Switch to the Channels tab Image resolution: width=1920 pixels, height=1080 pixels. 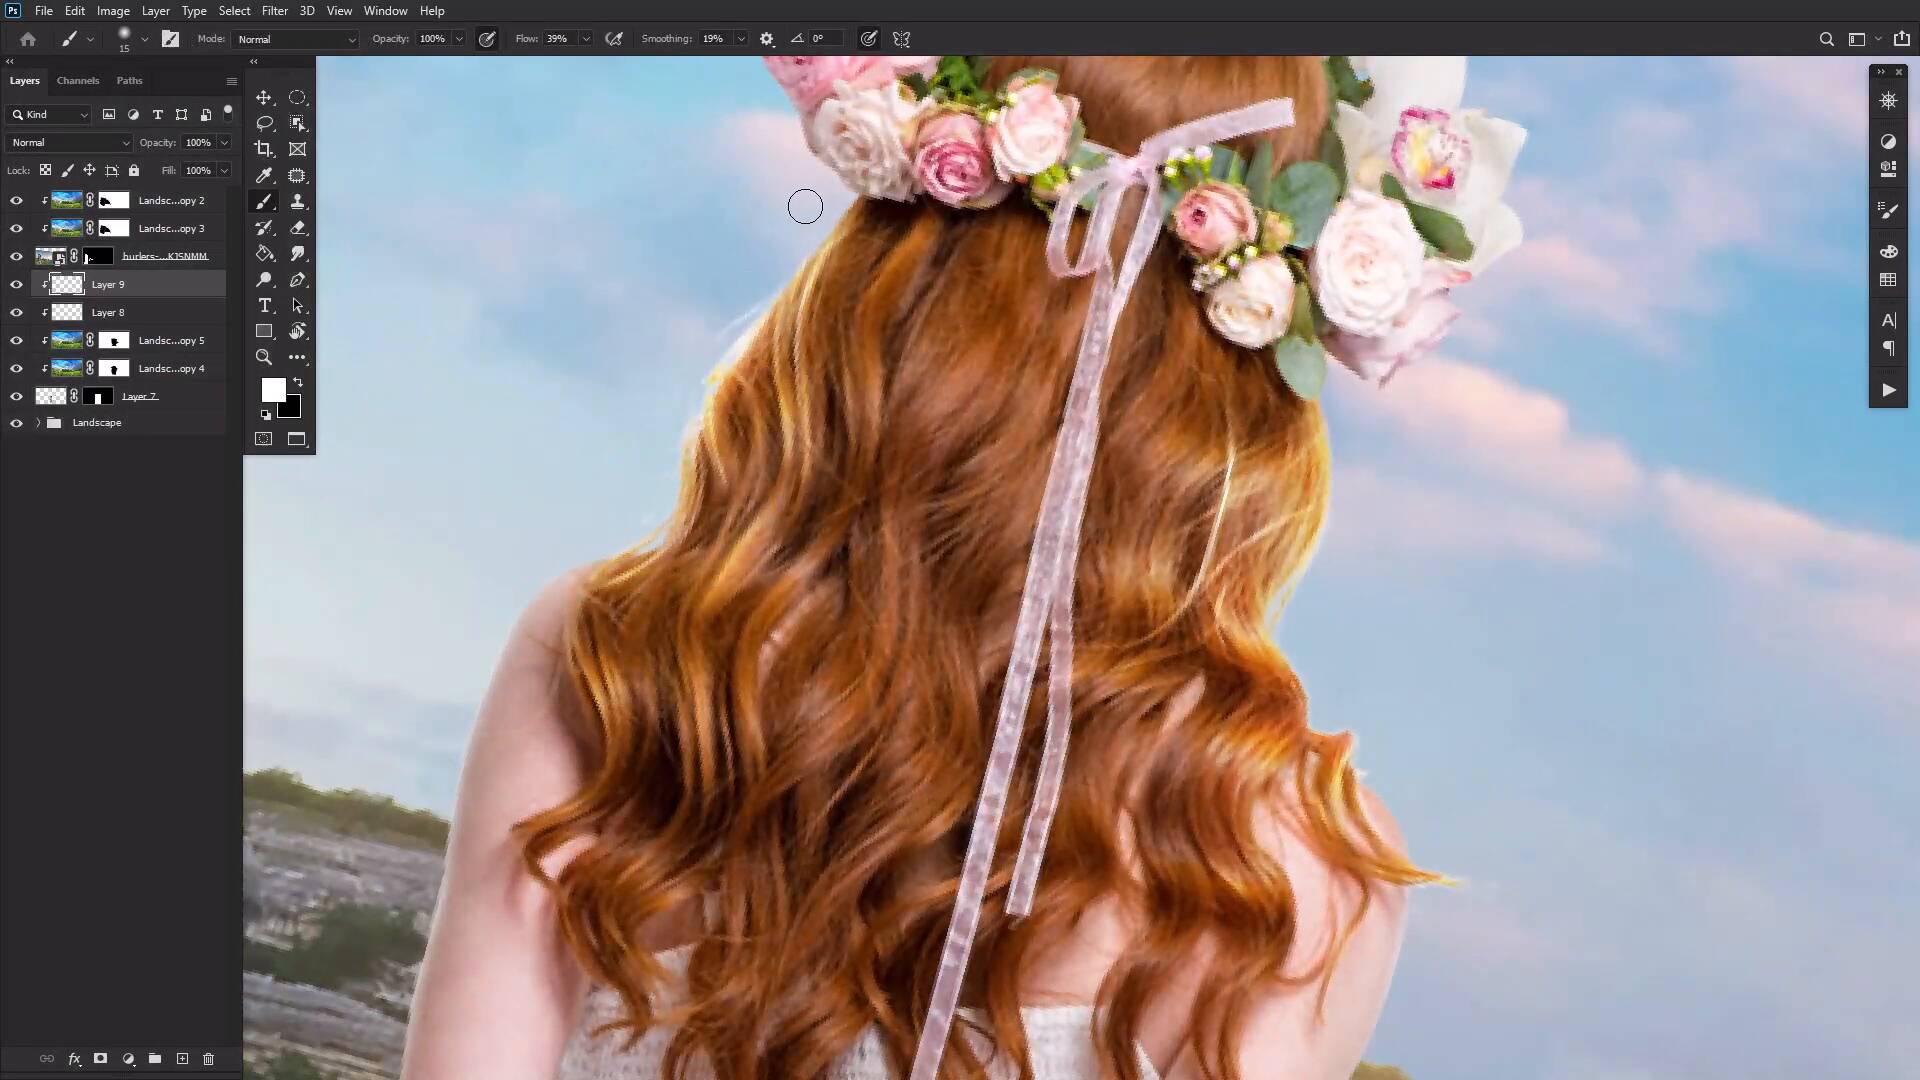(78, 81)
